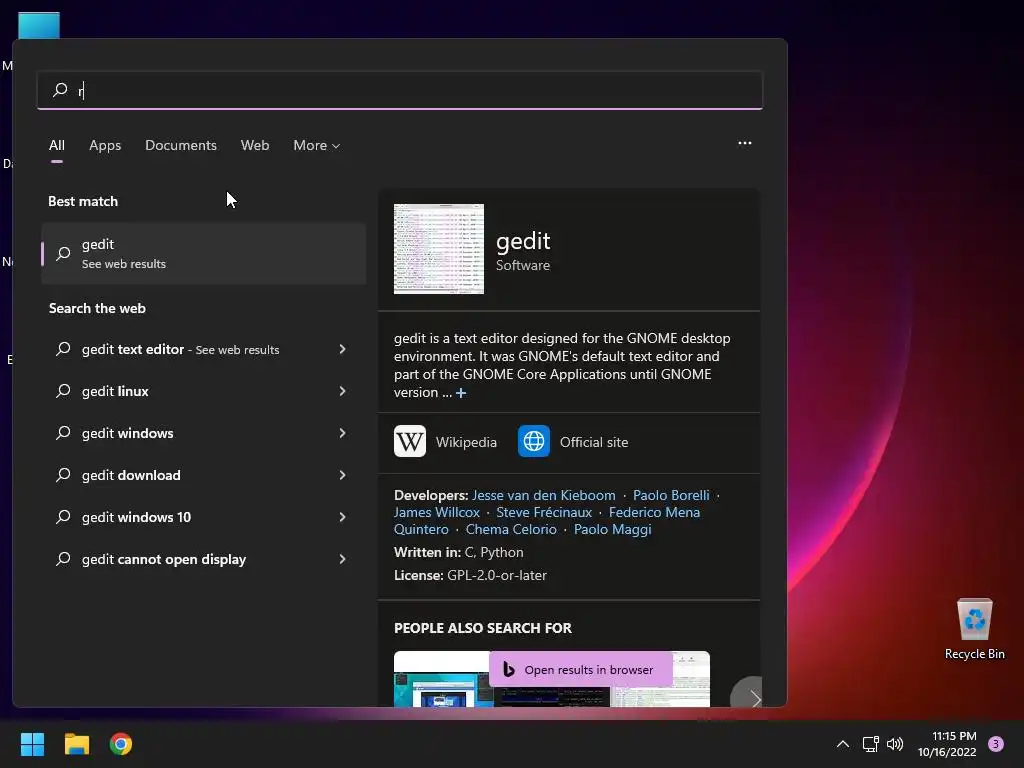Select 'gedit windows 10' suggestion
This screenshot has width=1024, height=768.
click(136, 517)
